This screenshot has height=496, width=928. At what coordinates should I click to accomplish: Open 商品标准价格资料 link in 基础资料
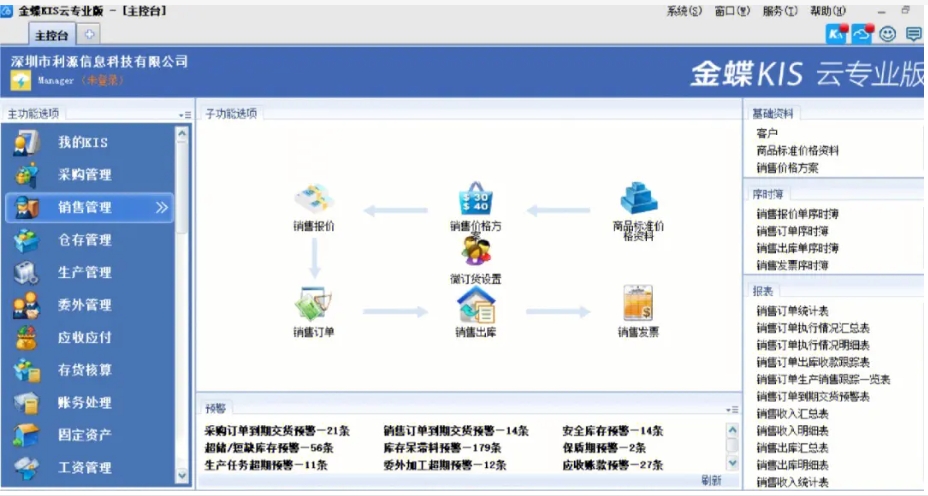pyautogui.click(x=797, y=151)
